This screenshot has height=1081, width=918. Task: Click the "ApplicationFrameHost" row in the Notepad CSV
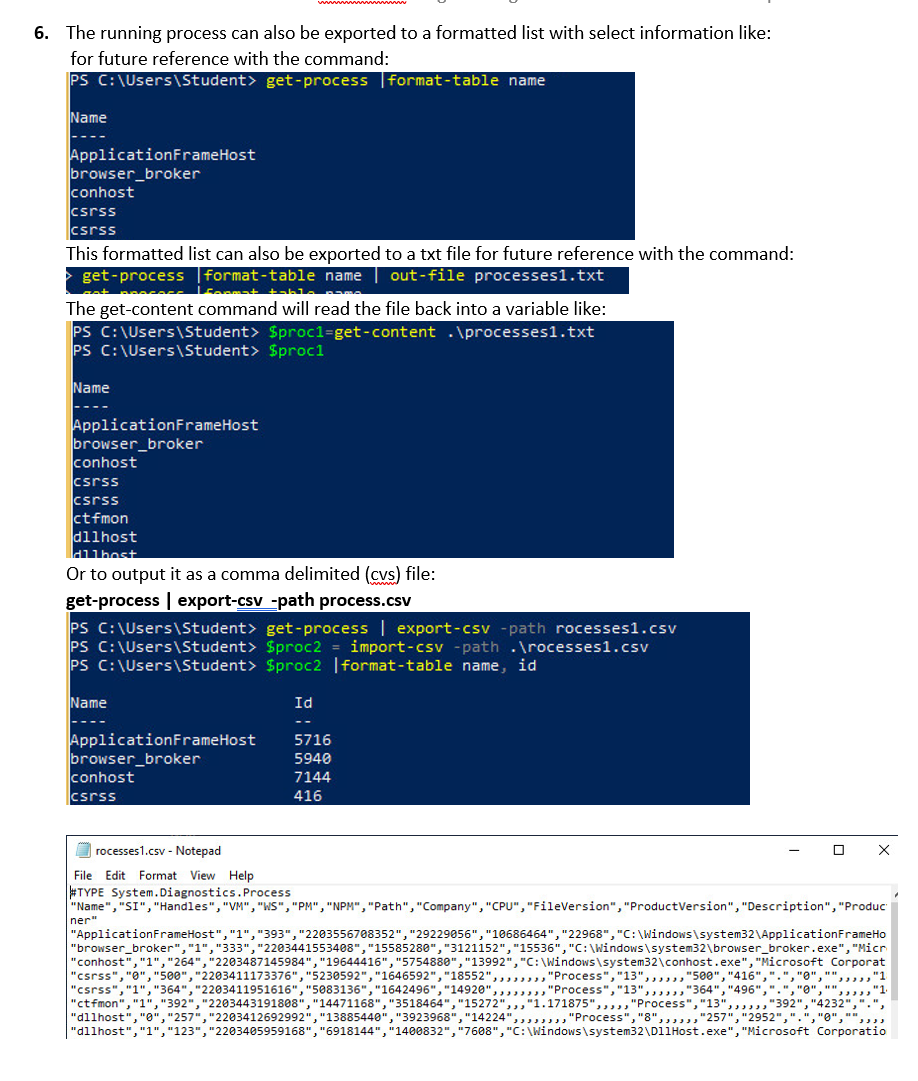coord(478,933)
